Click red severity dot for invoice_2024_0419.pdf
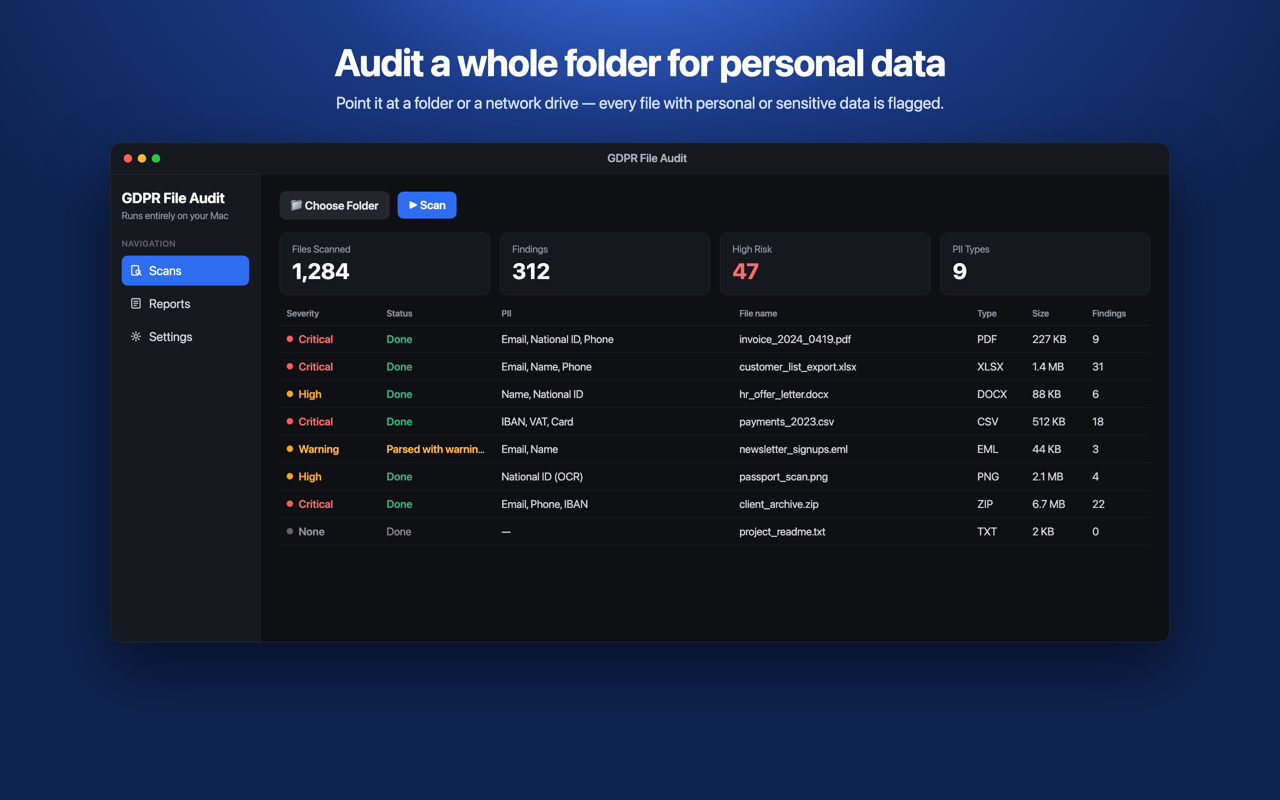This screenshot has height=800, width=1280. 290,339
